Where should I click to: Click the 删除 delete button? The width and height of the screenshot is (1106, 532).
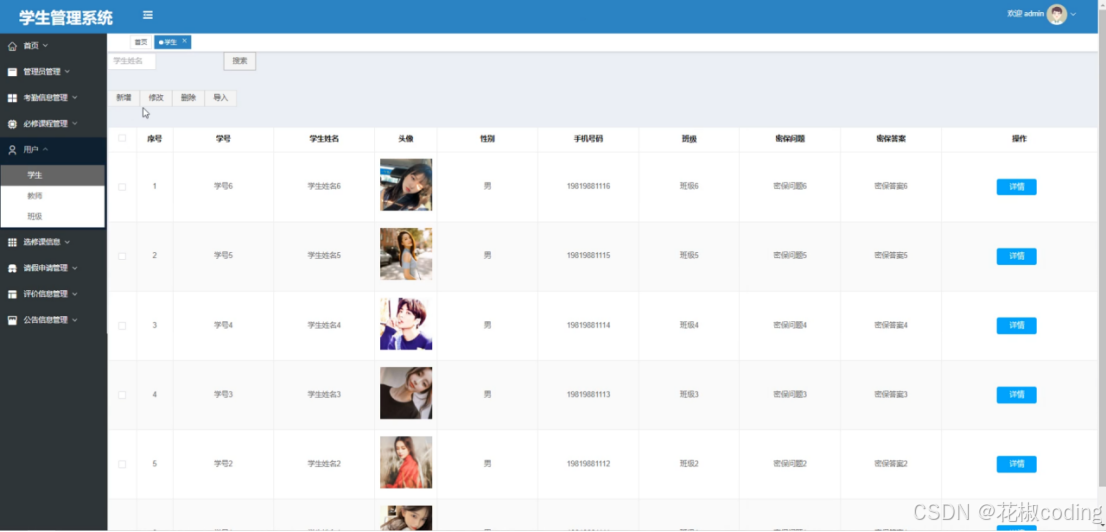pos(188,98)
